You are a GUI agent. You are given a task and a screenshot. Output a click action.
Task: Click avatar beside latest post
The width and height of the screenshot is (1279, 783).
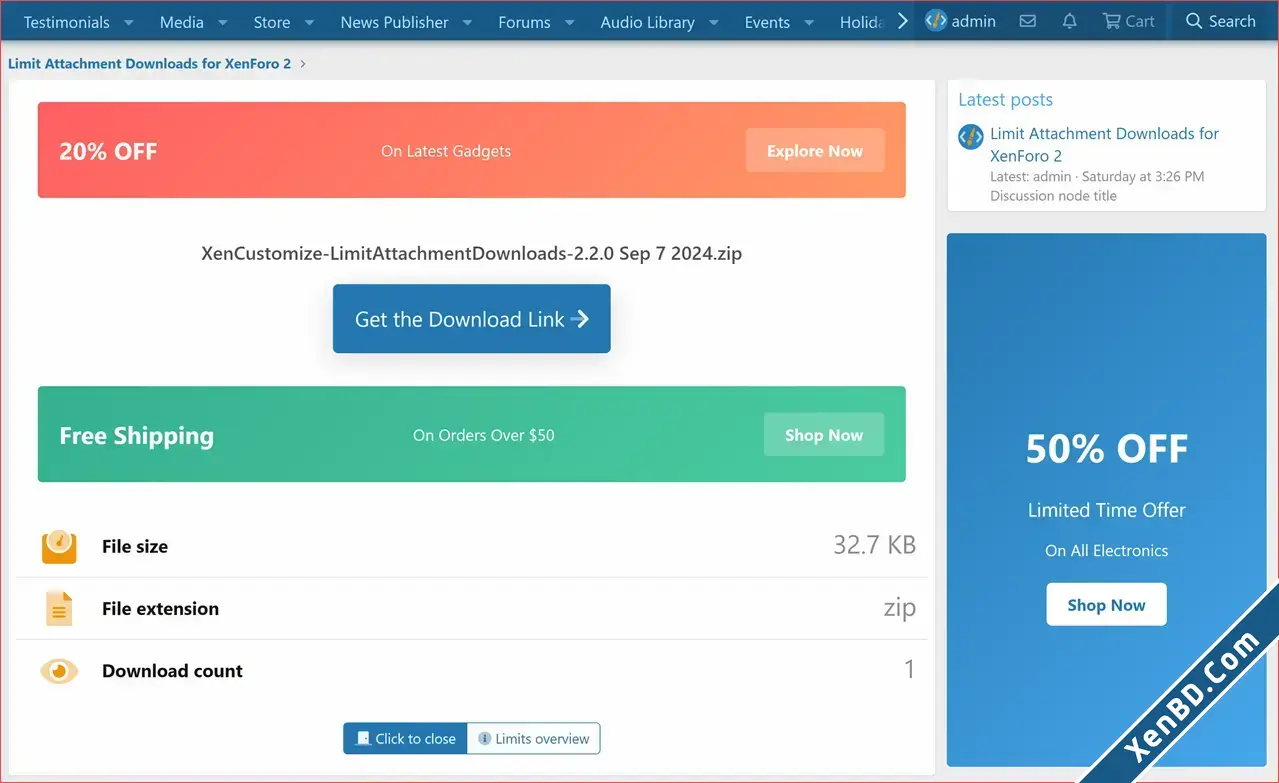coord(971,137)
